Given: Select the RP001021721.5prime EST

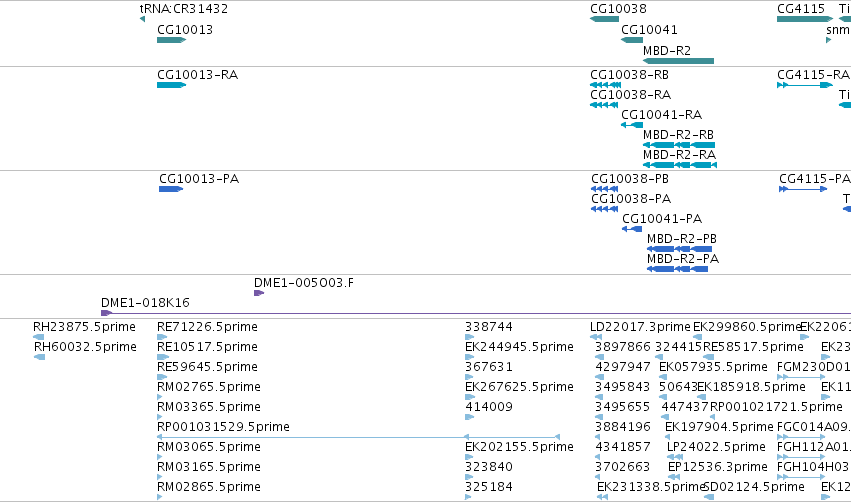Looking at the screenshot, I should point(712,417).
